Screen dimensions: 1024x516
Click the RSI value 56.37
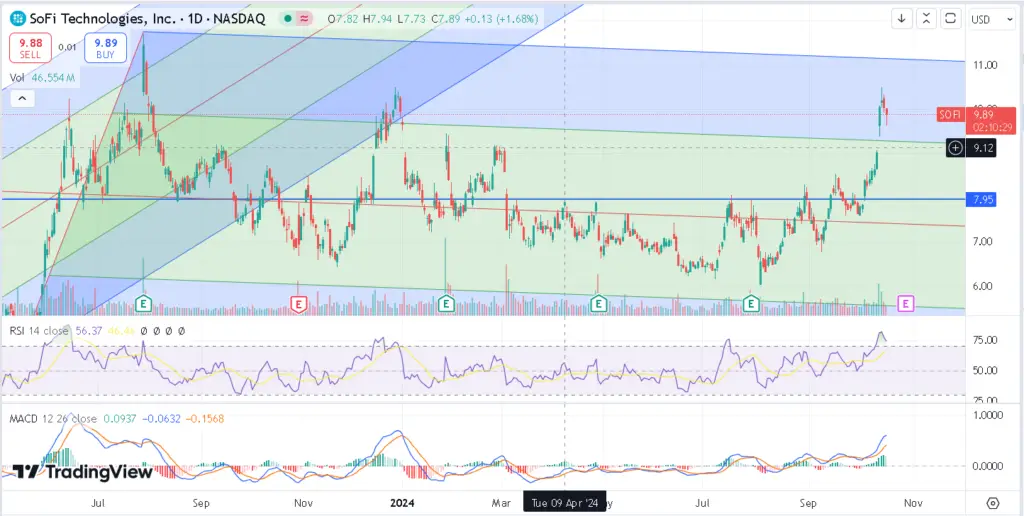(87, 331)
